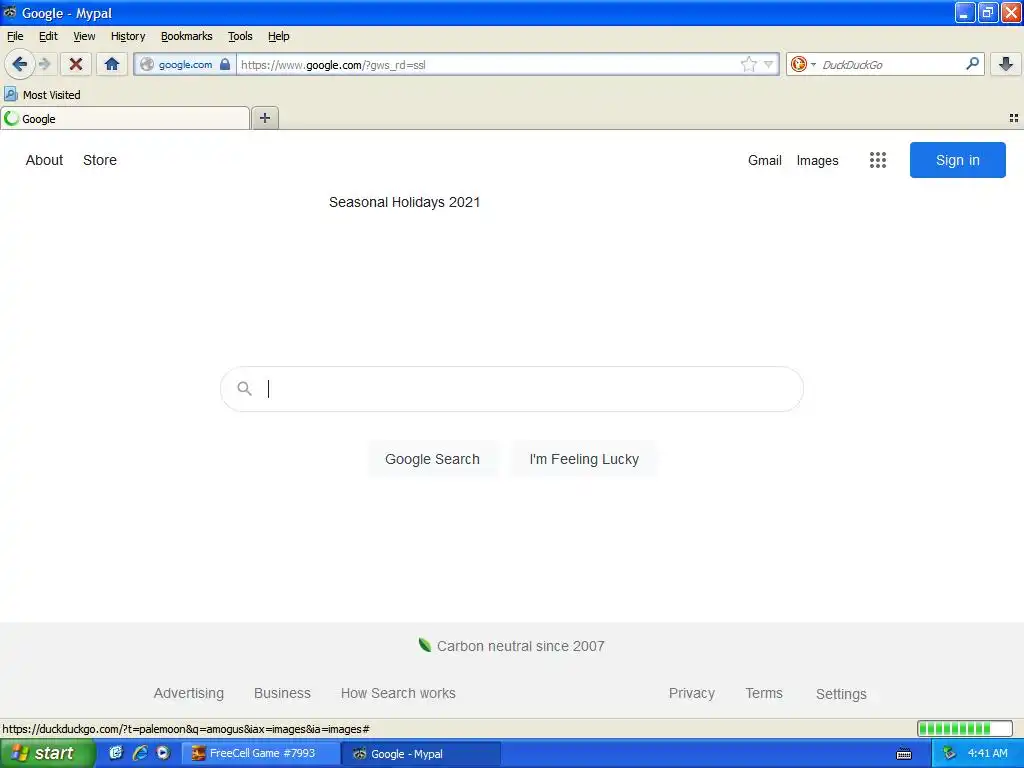Open Google Images link
The height and width of the screenshot is (768, 1024).
(818, 161)
